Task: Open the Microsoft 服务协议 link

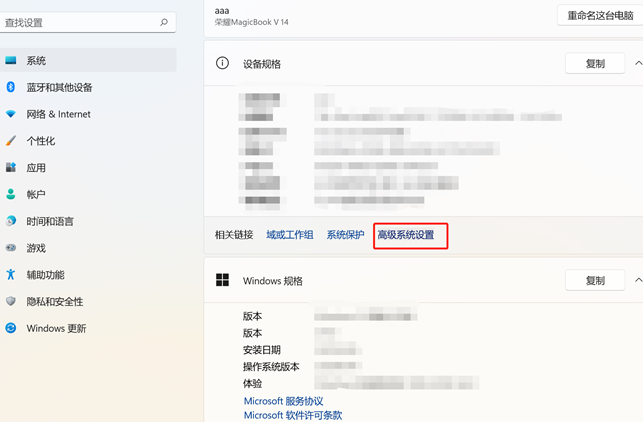Action: 283,401
